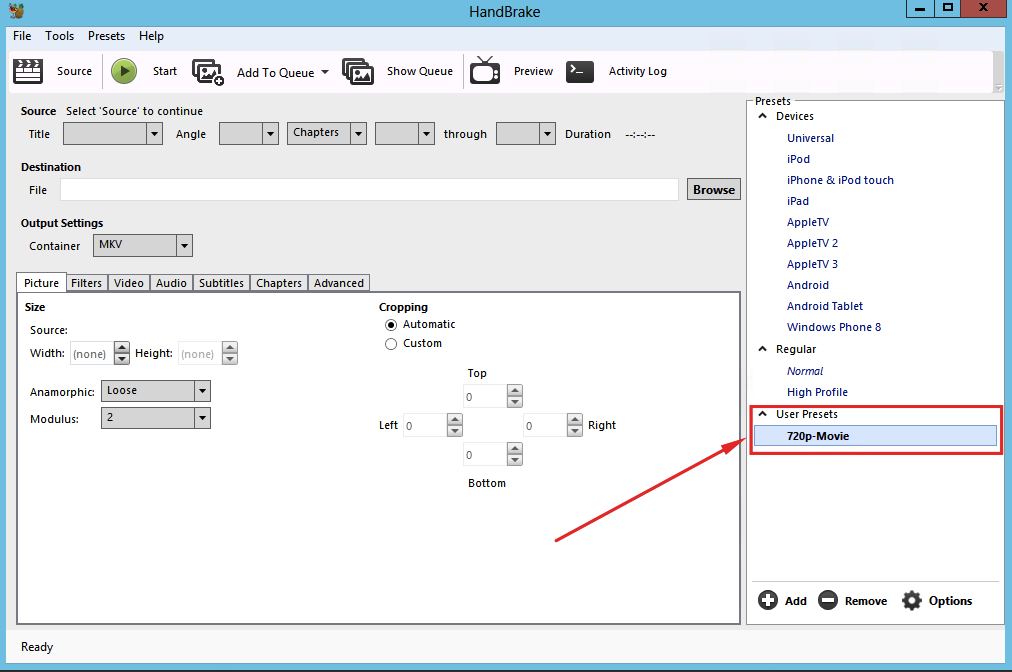Click the Show Queue label
Viewport: 1012px width, 672px height.
tap(420, 71)
